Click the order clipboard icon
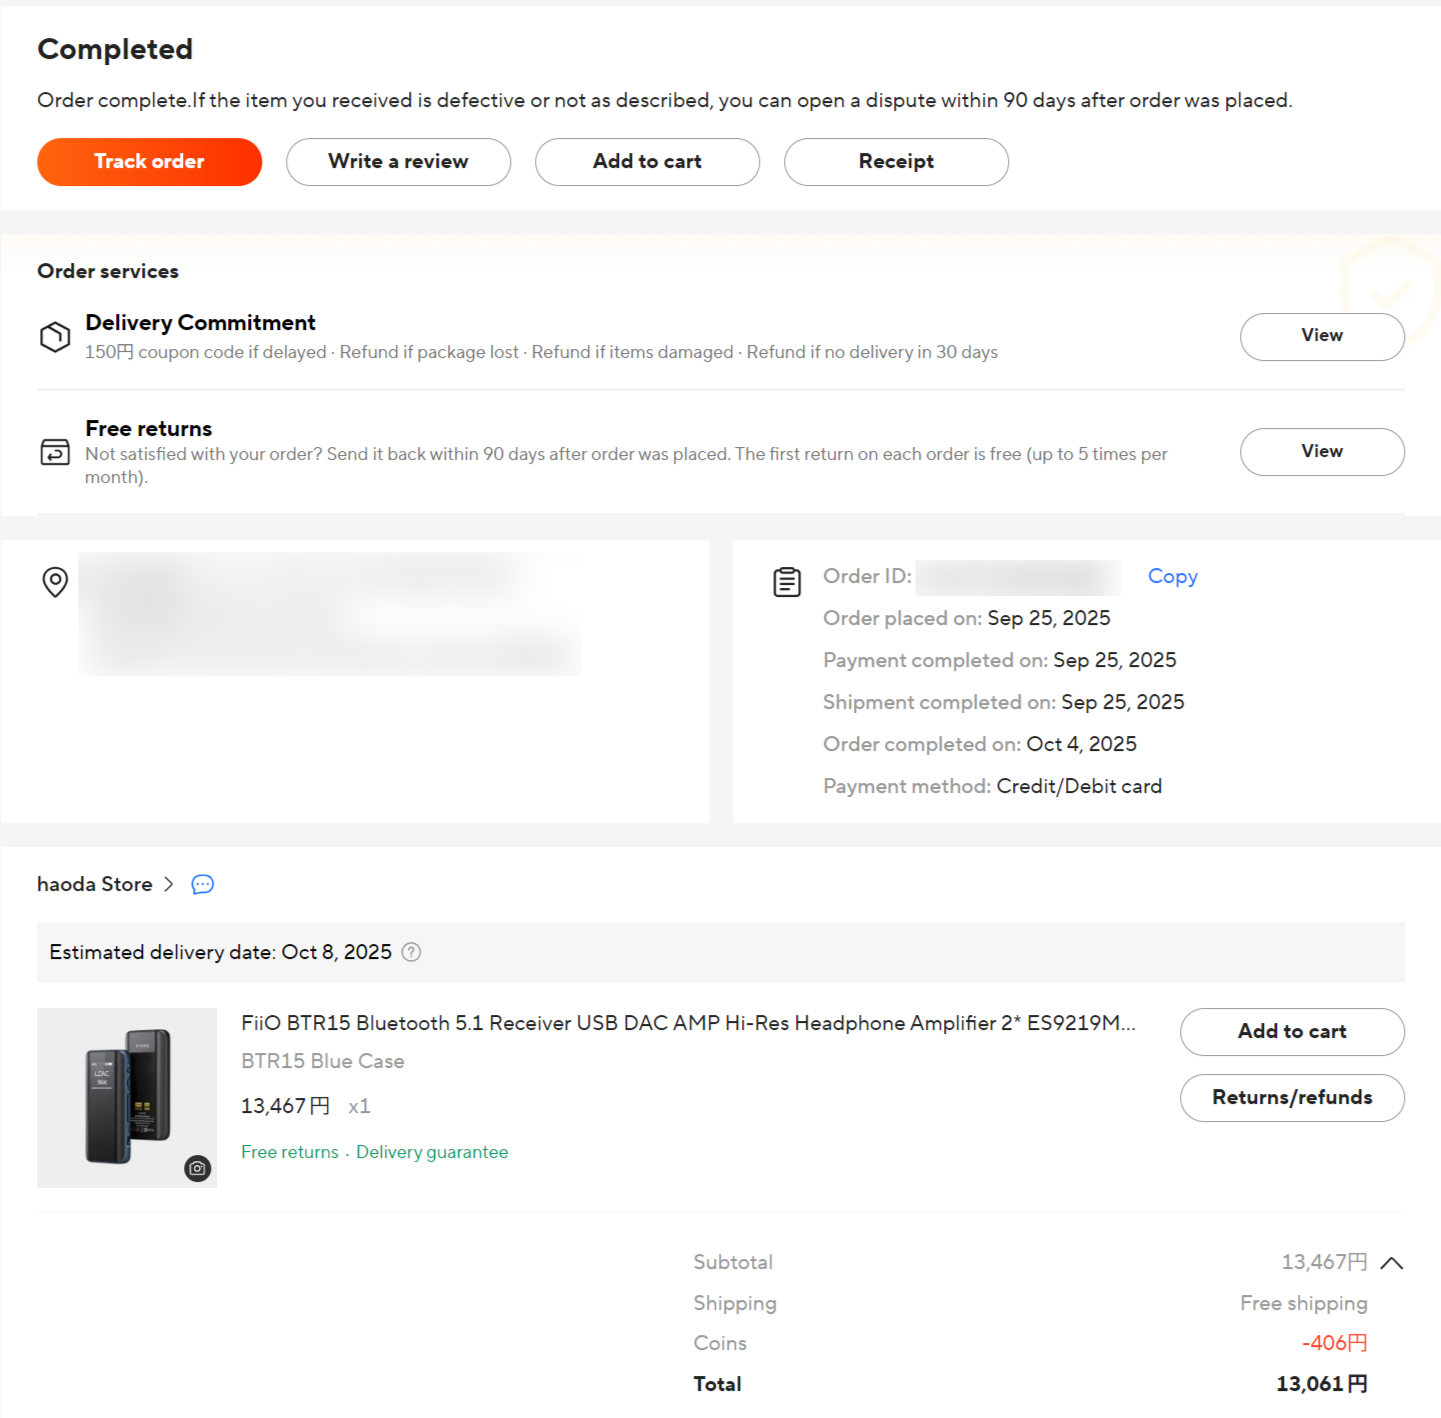1441x1418 pixels. click(x=787, y=581)
